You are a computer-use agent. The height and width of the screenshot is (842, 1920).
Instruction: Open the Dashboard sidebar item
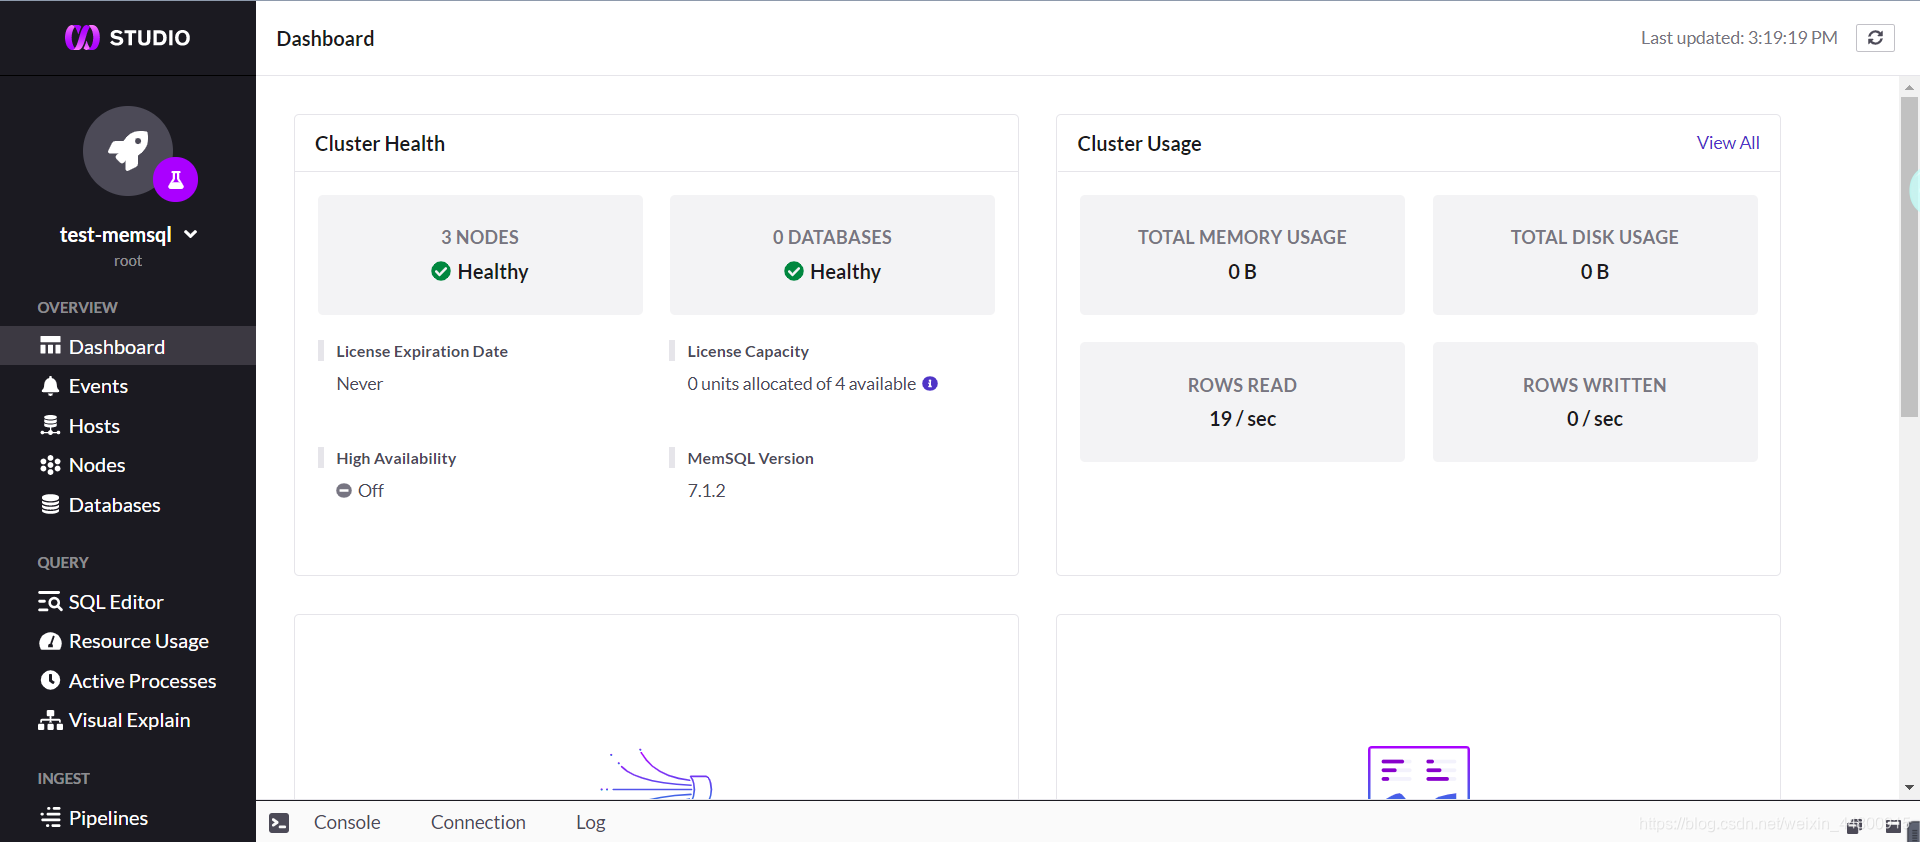click(x=128, y=346)
